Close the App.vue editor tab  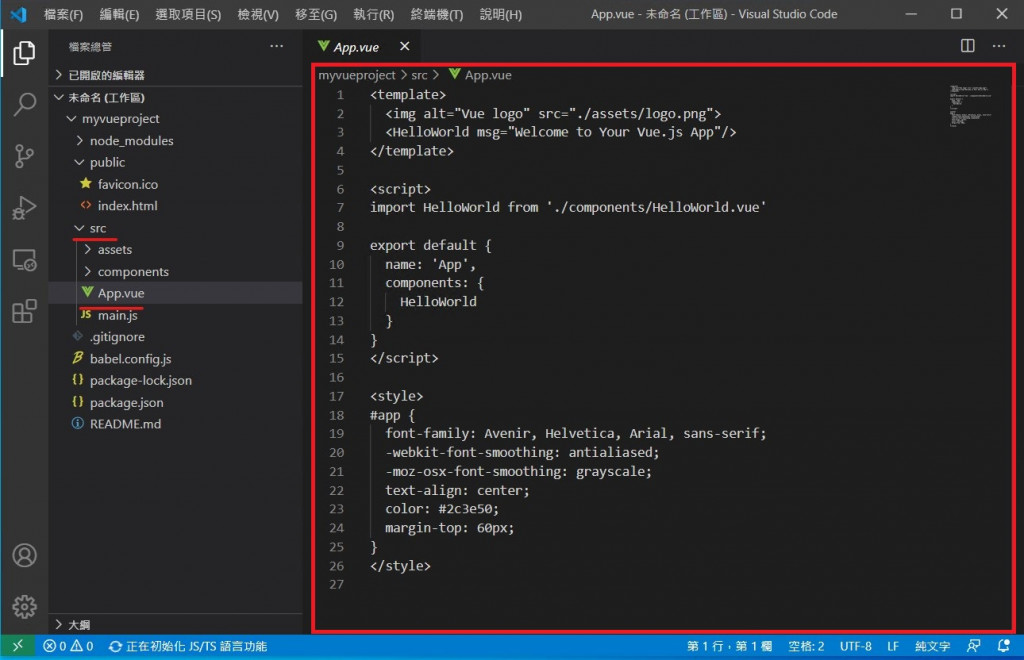404,46
